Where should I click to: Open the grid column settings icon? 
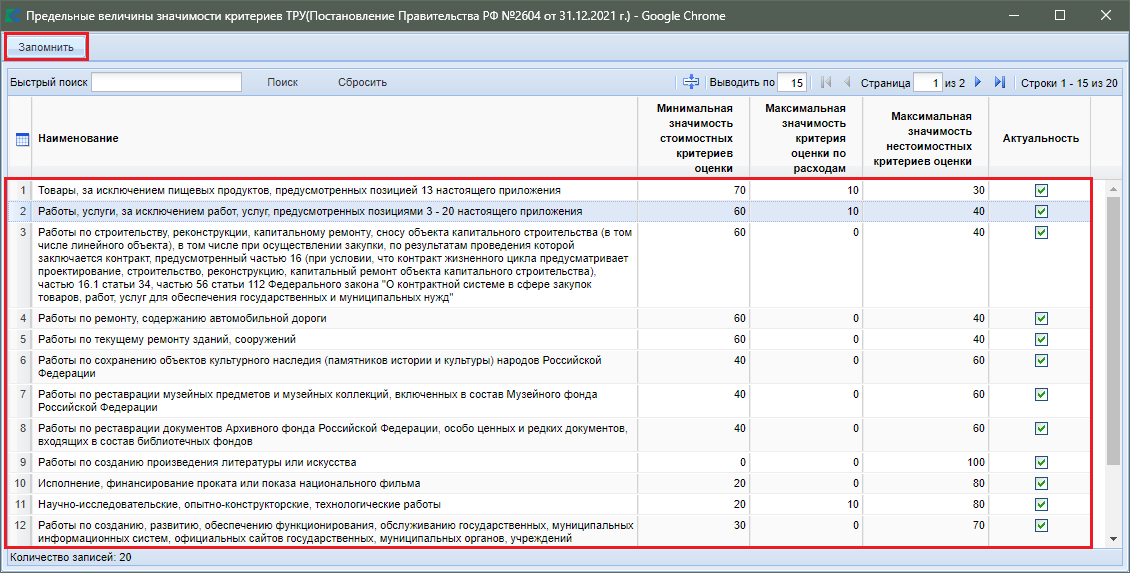pos(21,138)
